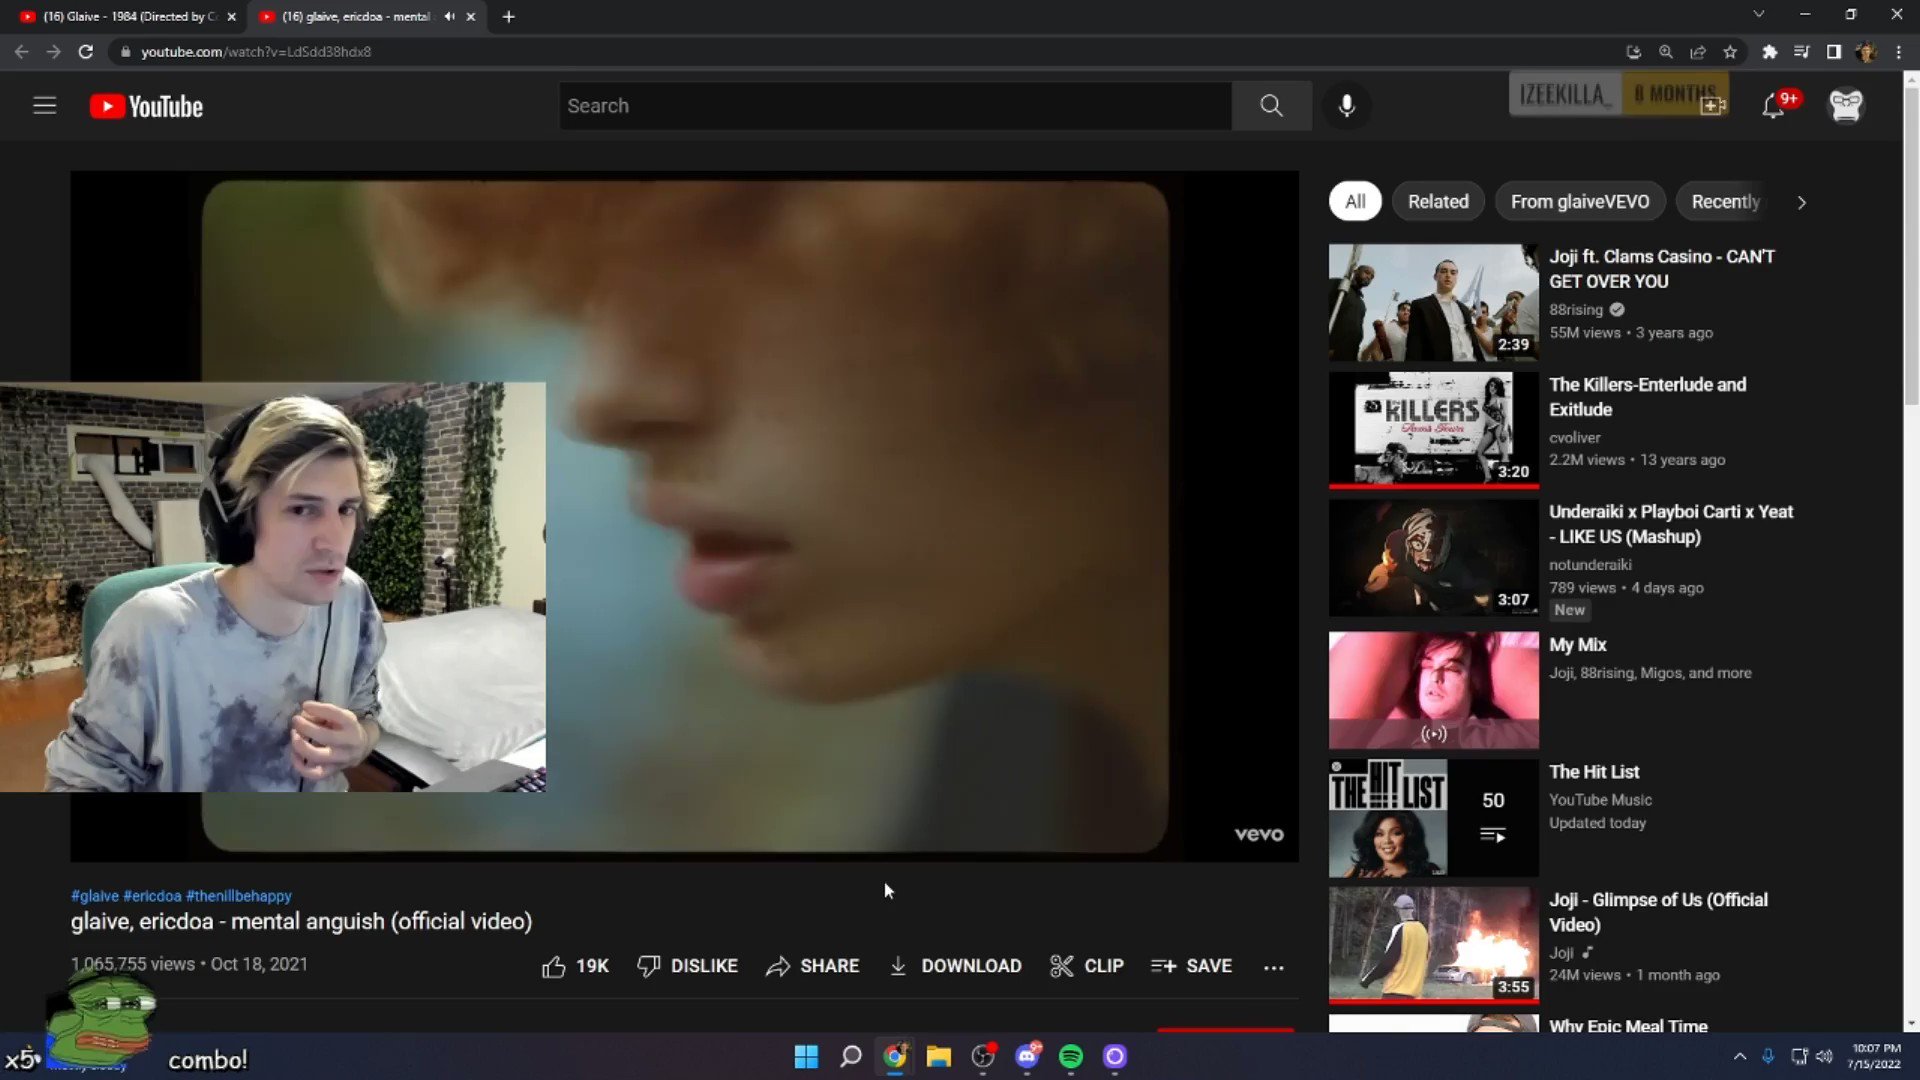
Task: Like the video with thumbs up
Action: click(x=555, y=966)
